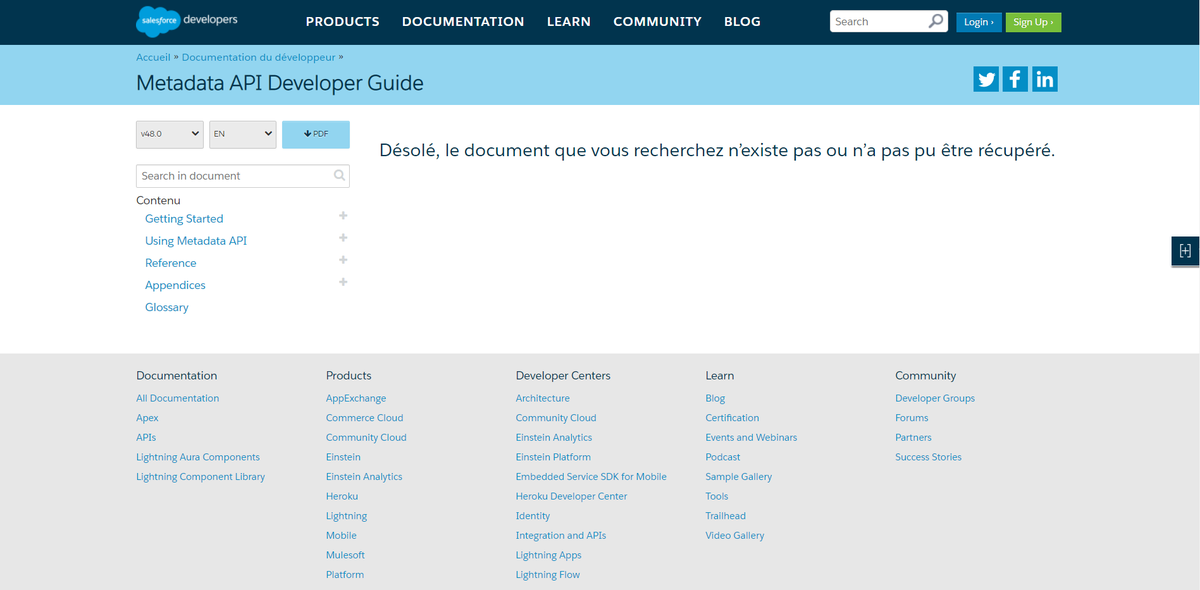This screenshot has width=1200, height=590.
Task: Share on LinkedIn icon
Action: 1044,80
